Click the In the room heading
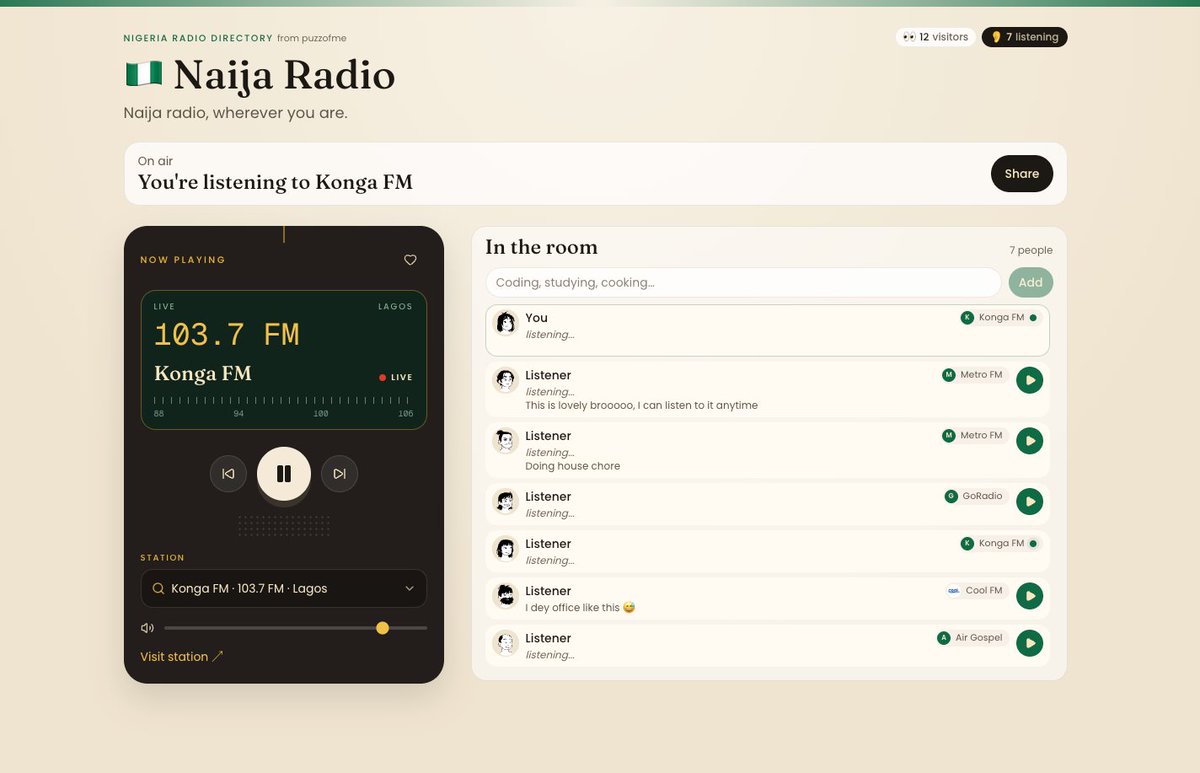 pyautogui.click(x=541, y=247)
